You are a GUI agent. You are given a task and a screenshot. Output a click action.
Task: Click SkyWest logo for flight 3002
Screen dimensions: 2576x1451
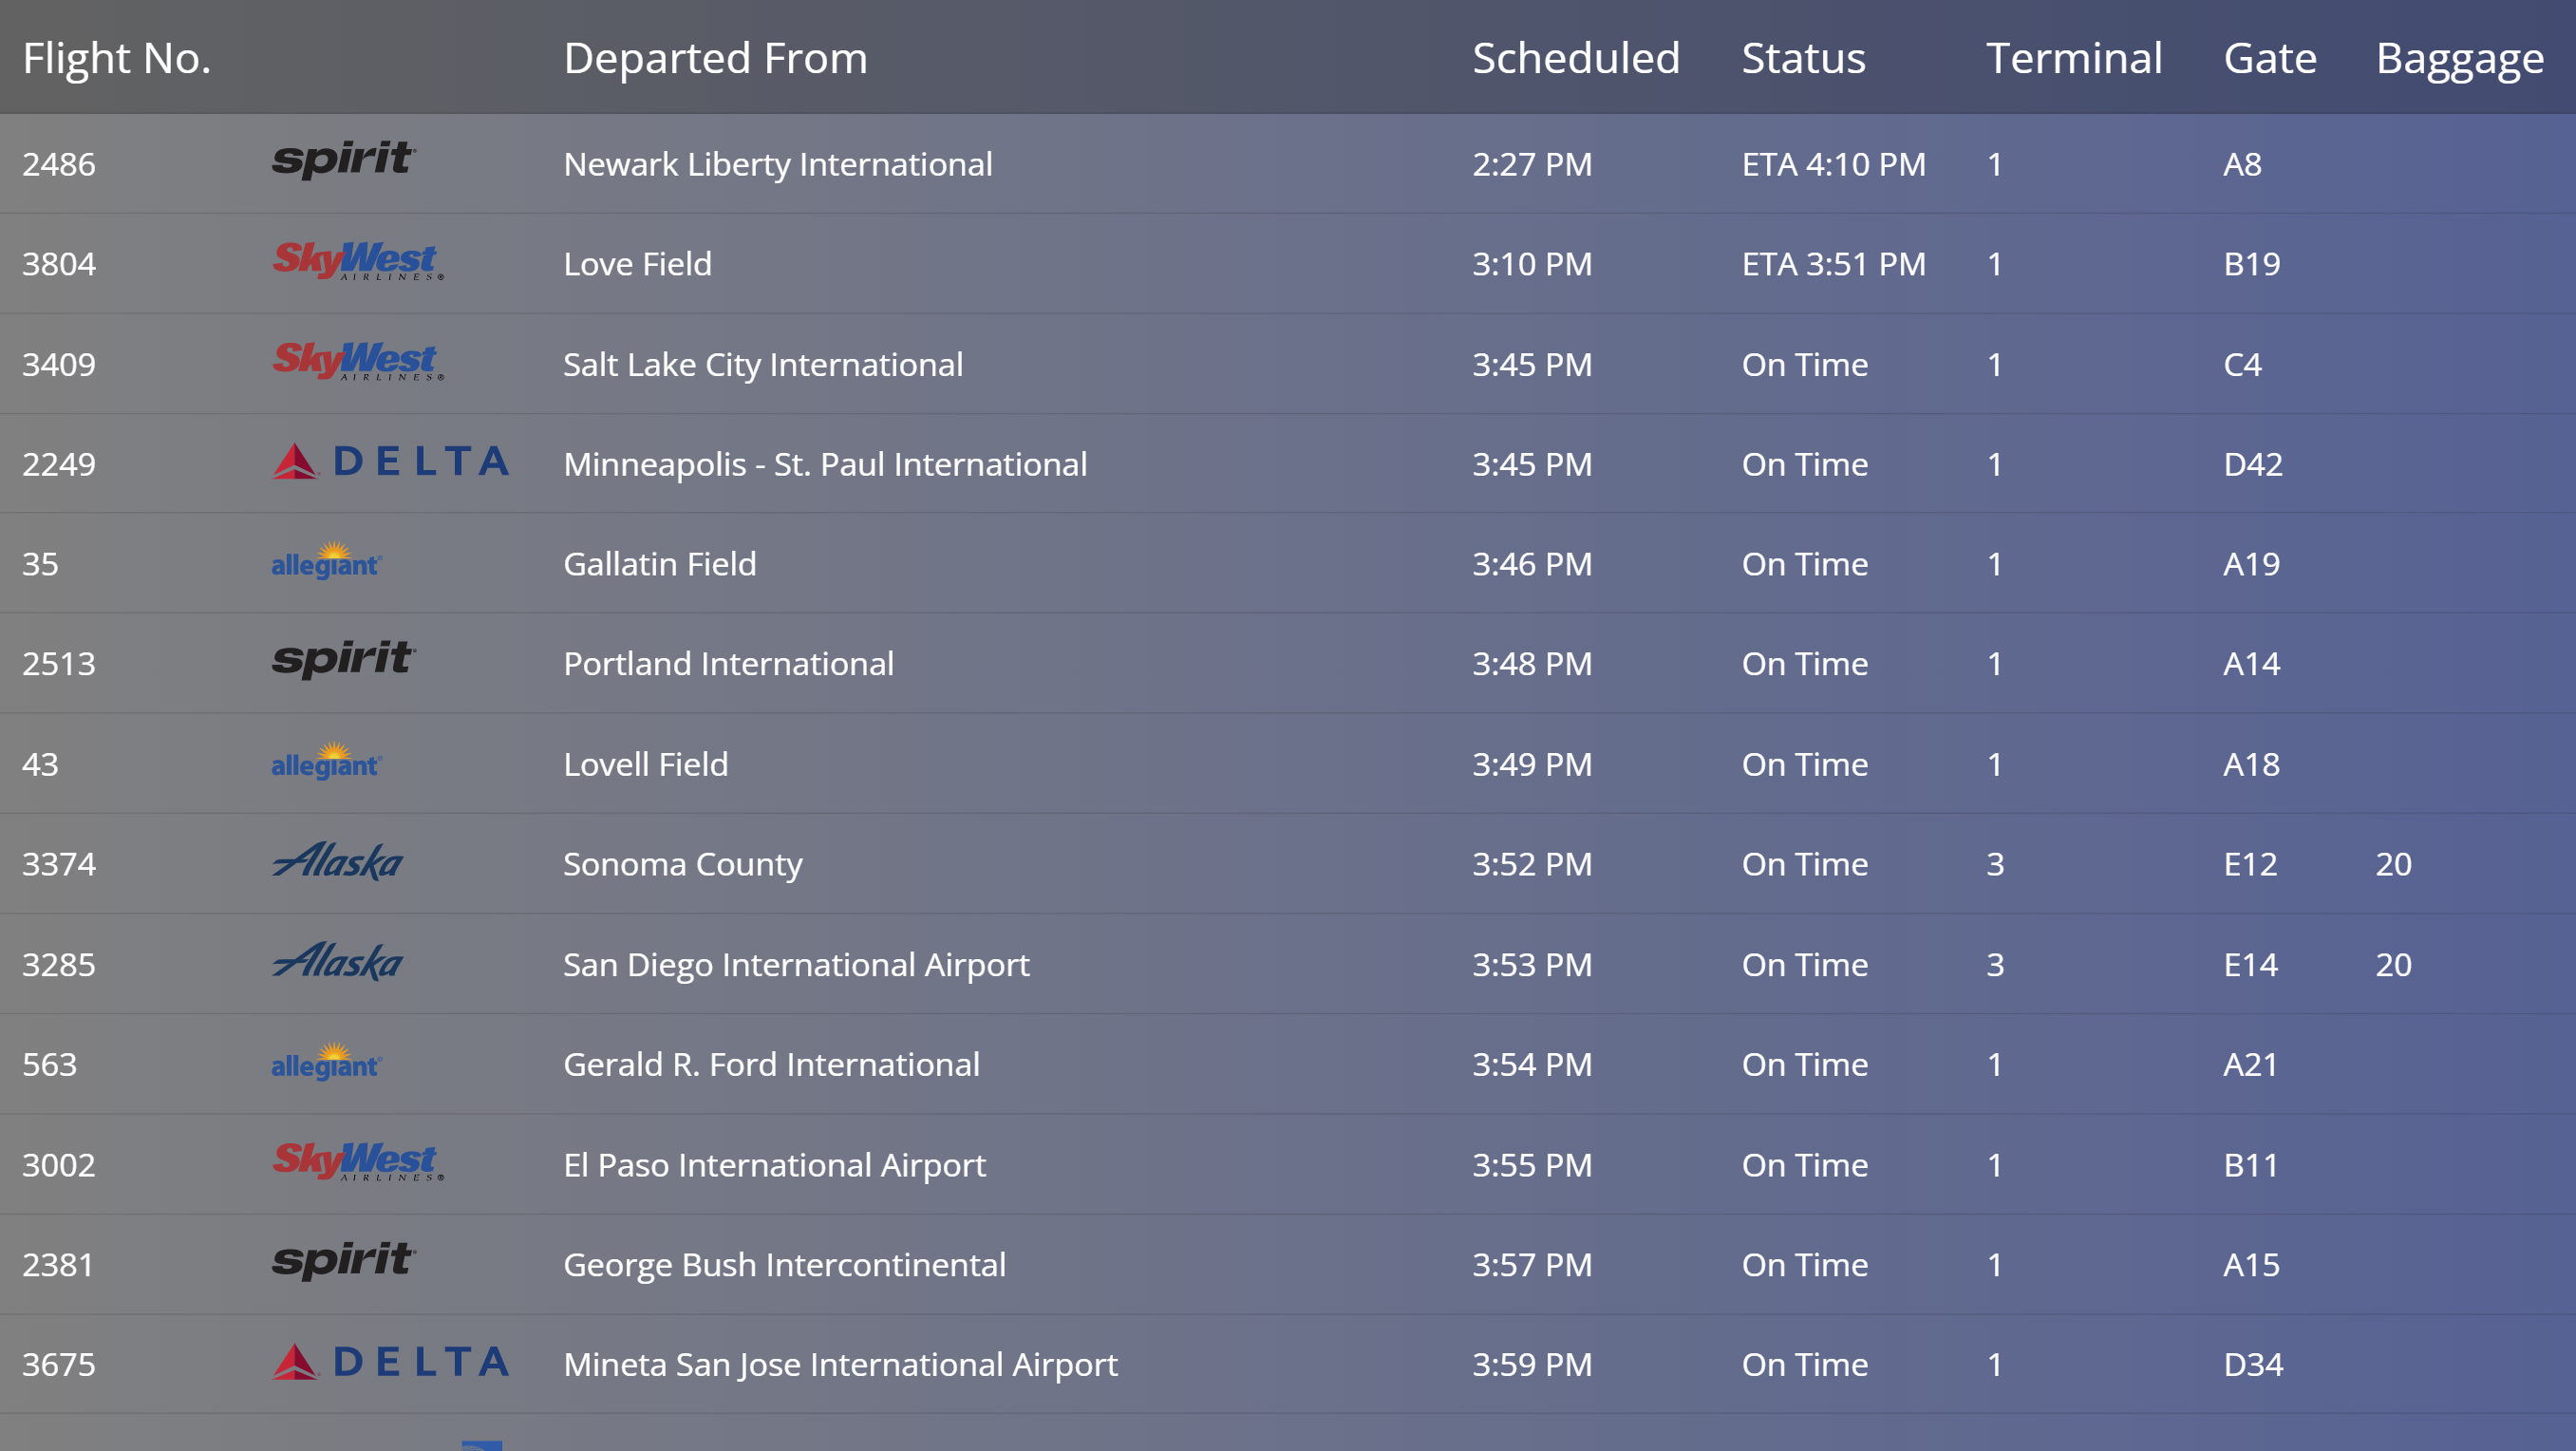point(357,1162)
